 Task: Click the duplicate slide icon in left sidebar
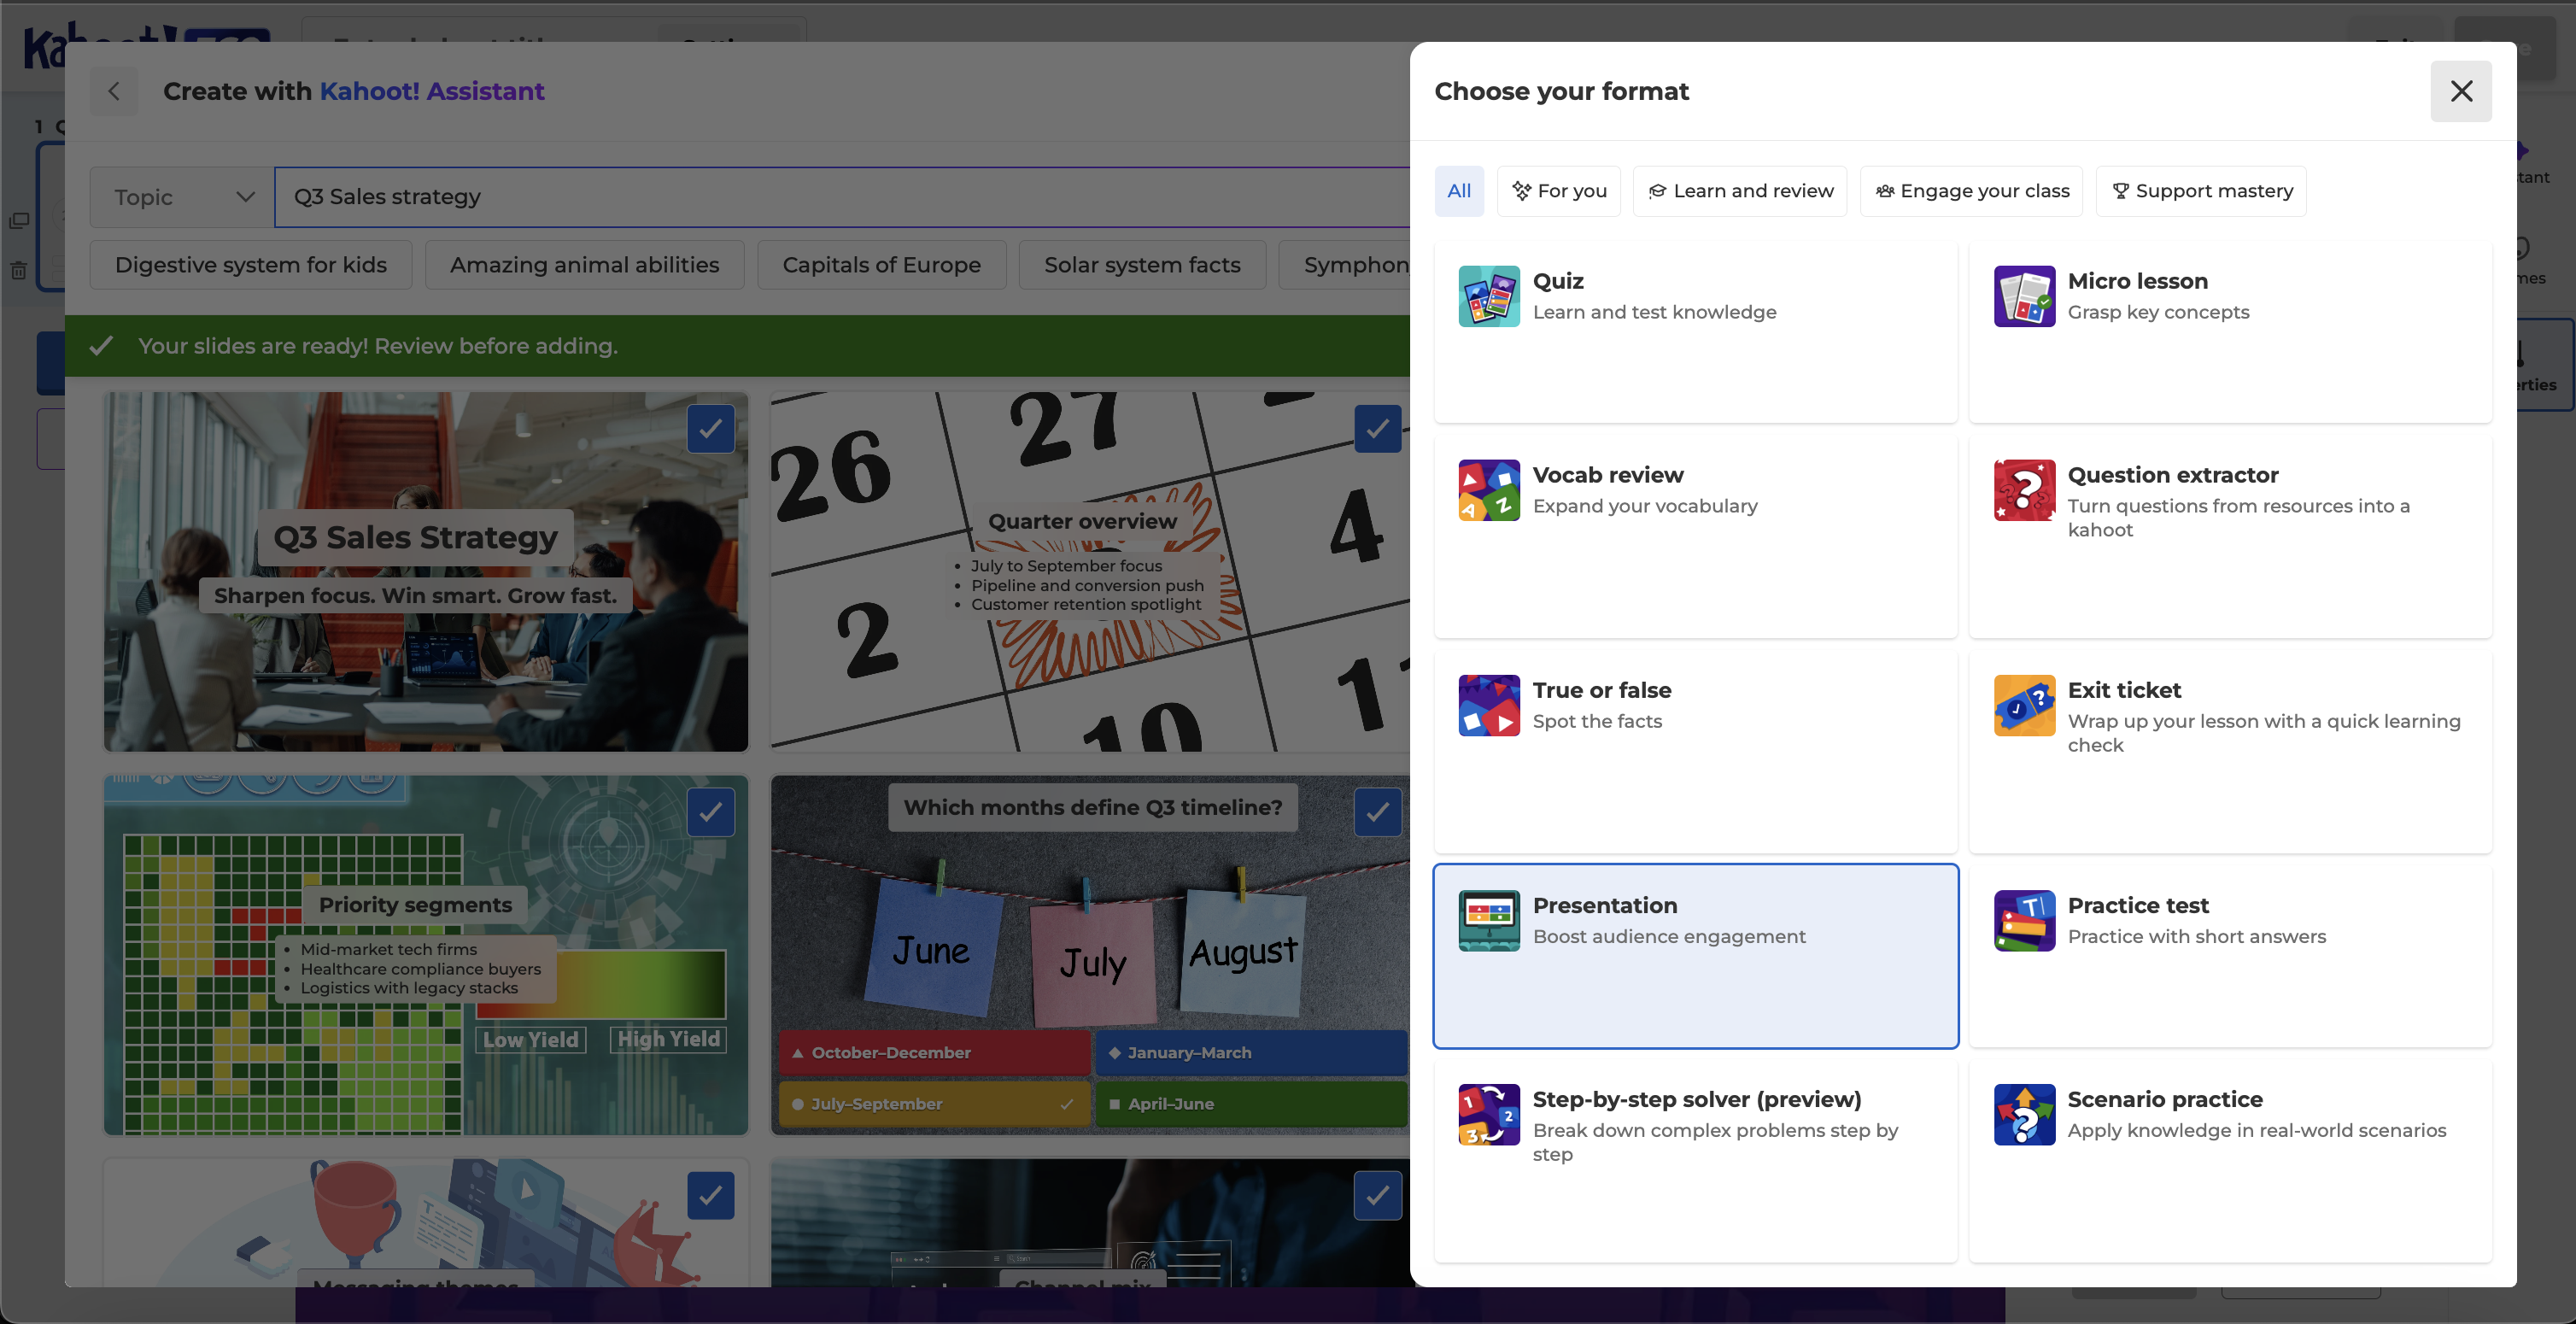click(18, 220)
